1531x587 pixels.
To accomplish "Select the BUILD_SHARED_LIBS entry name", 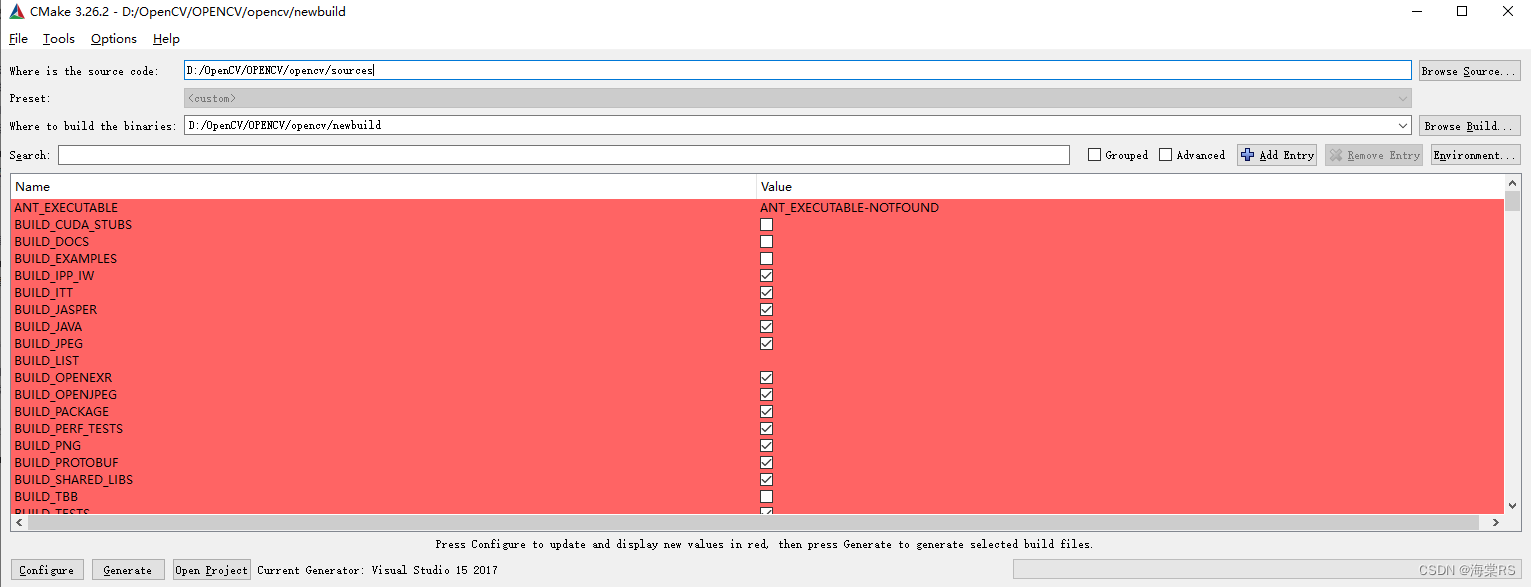I will click(x=73, y=480).
